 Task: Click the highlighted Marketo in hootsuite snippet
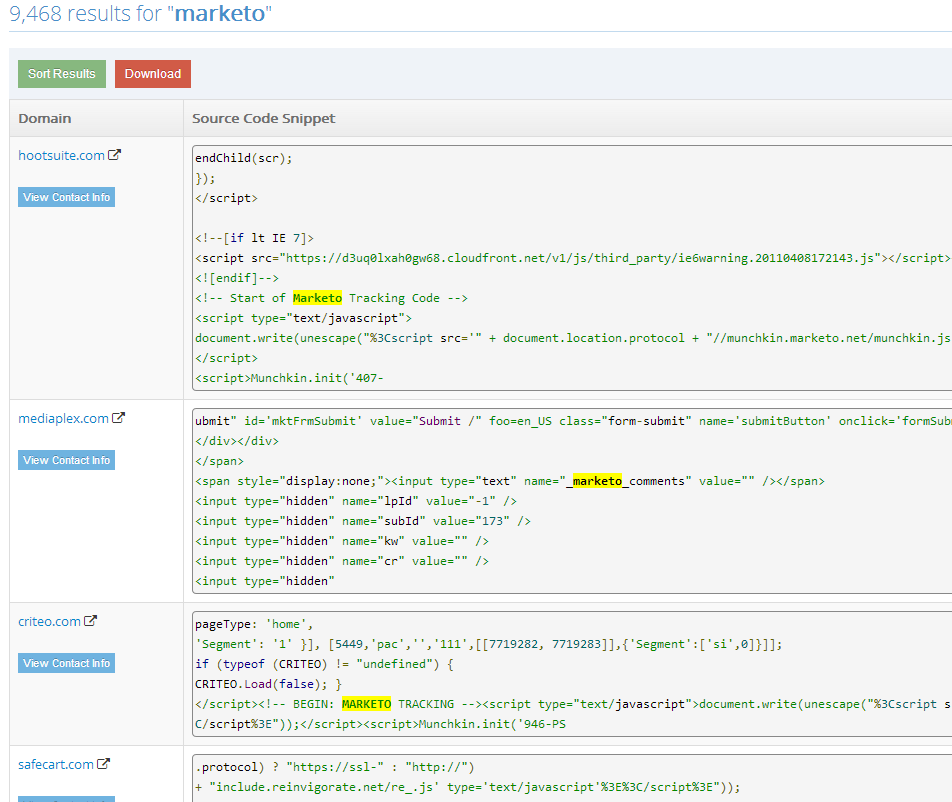tap(317, 298)
